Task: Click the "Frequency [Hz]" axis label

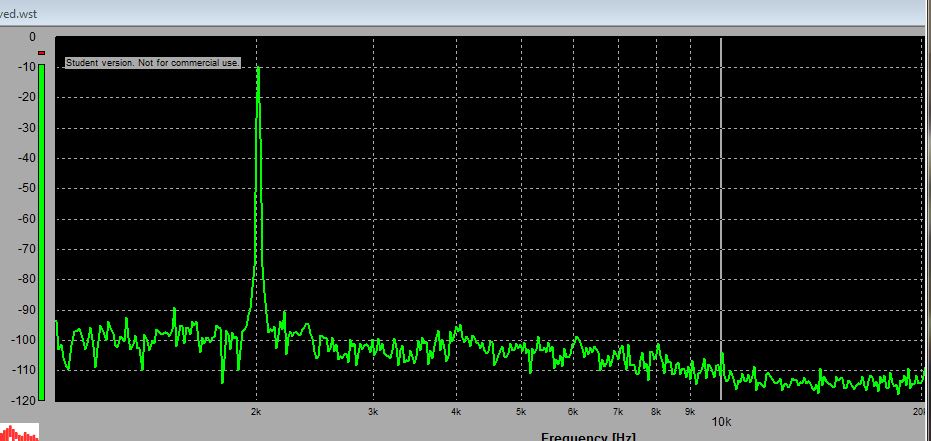Action: (x=588, y=437)
